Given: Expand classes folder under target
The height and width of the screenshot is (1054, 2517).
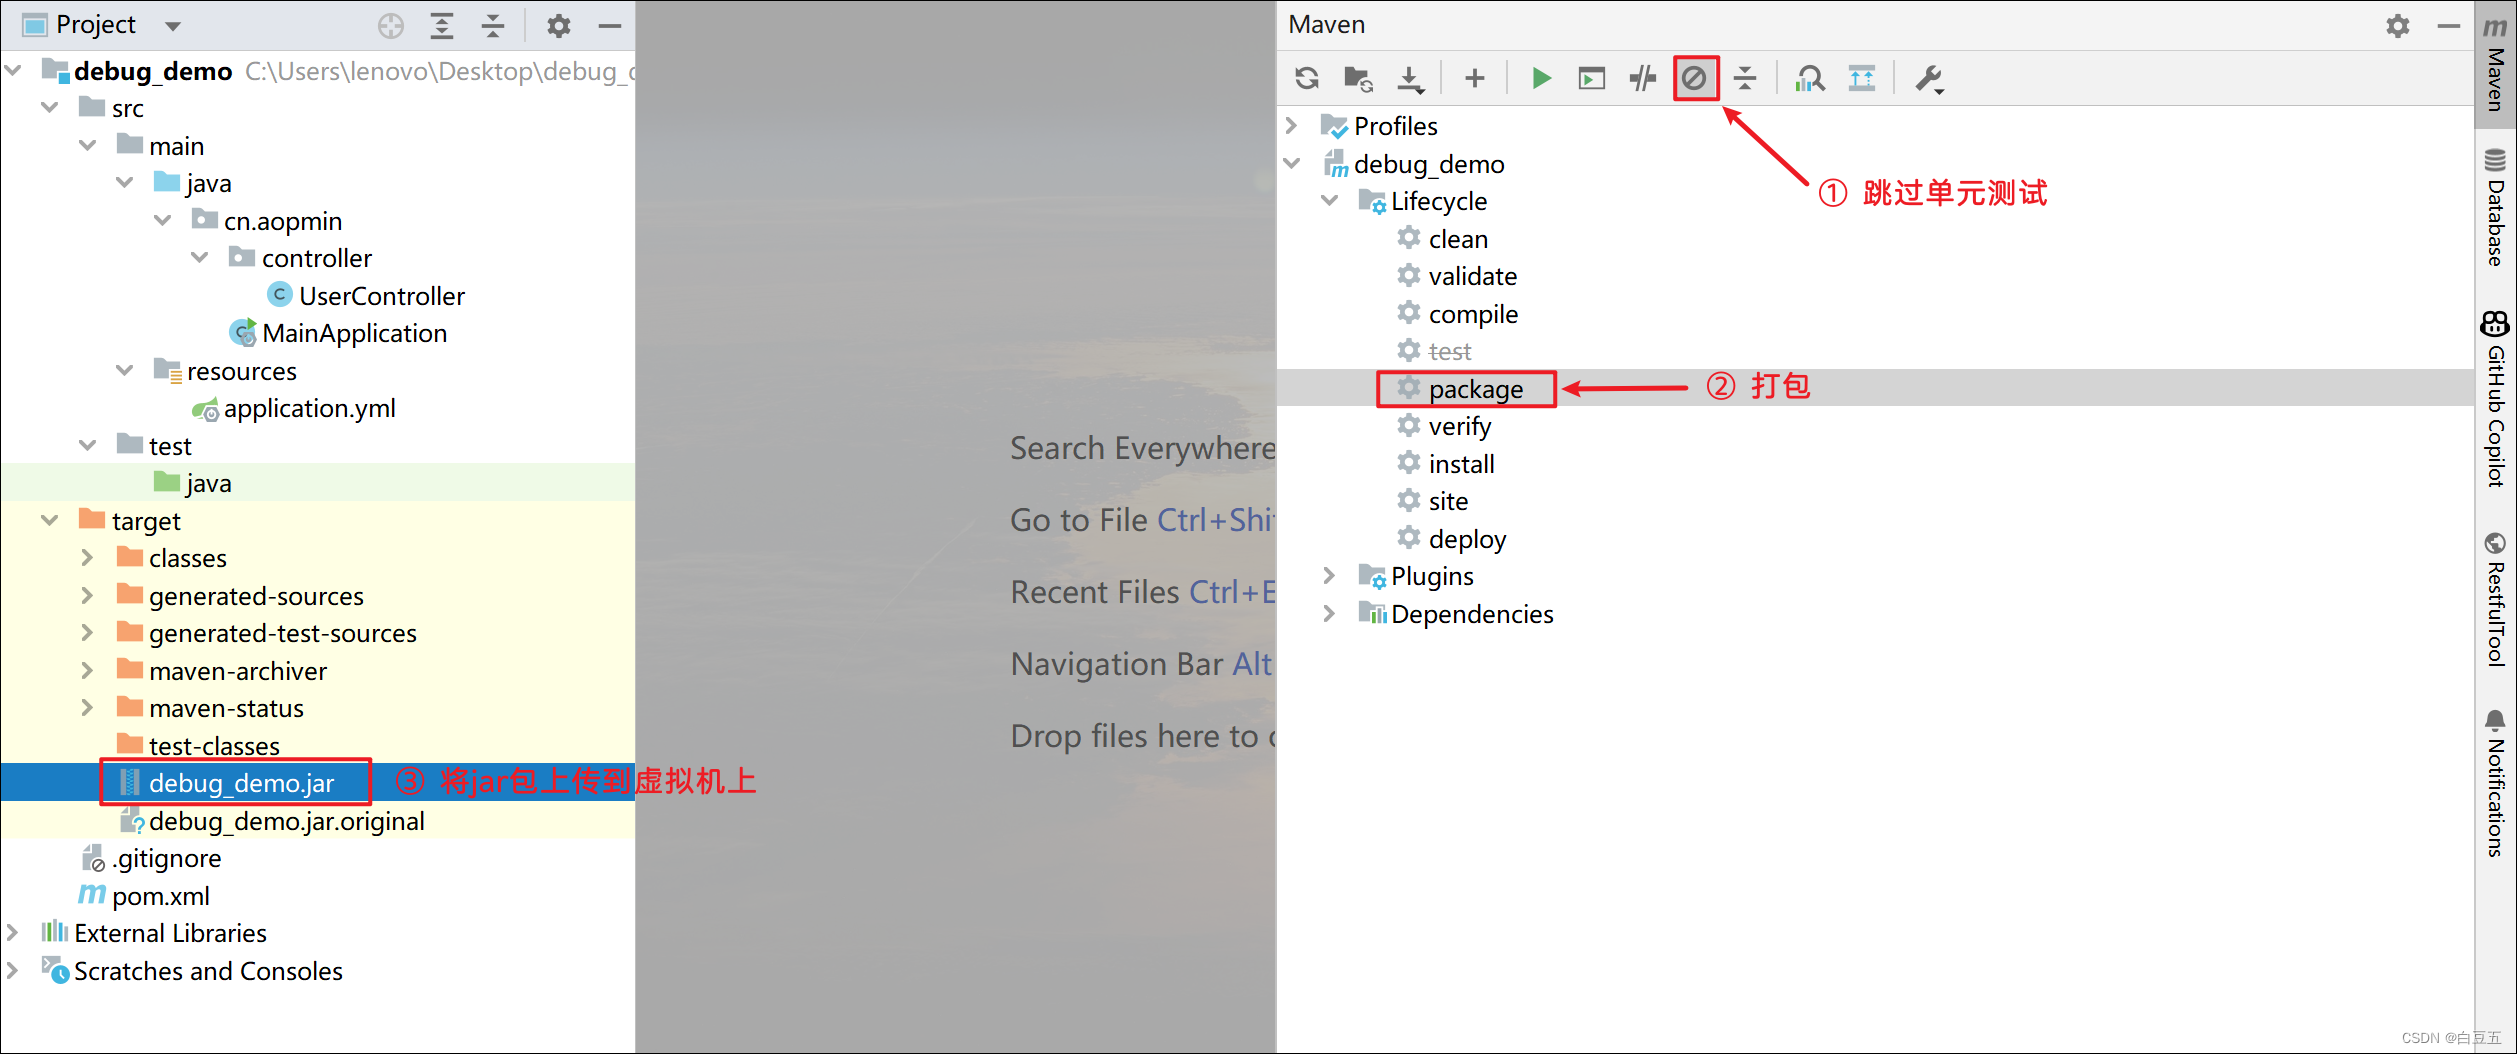Looking at the screenshot, I should (87, 557).
